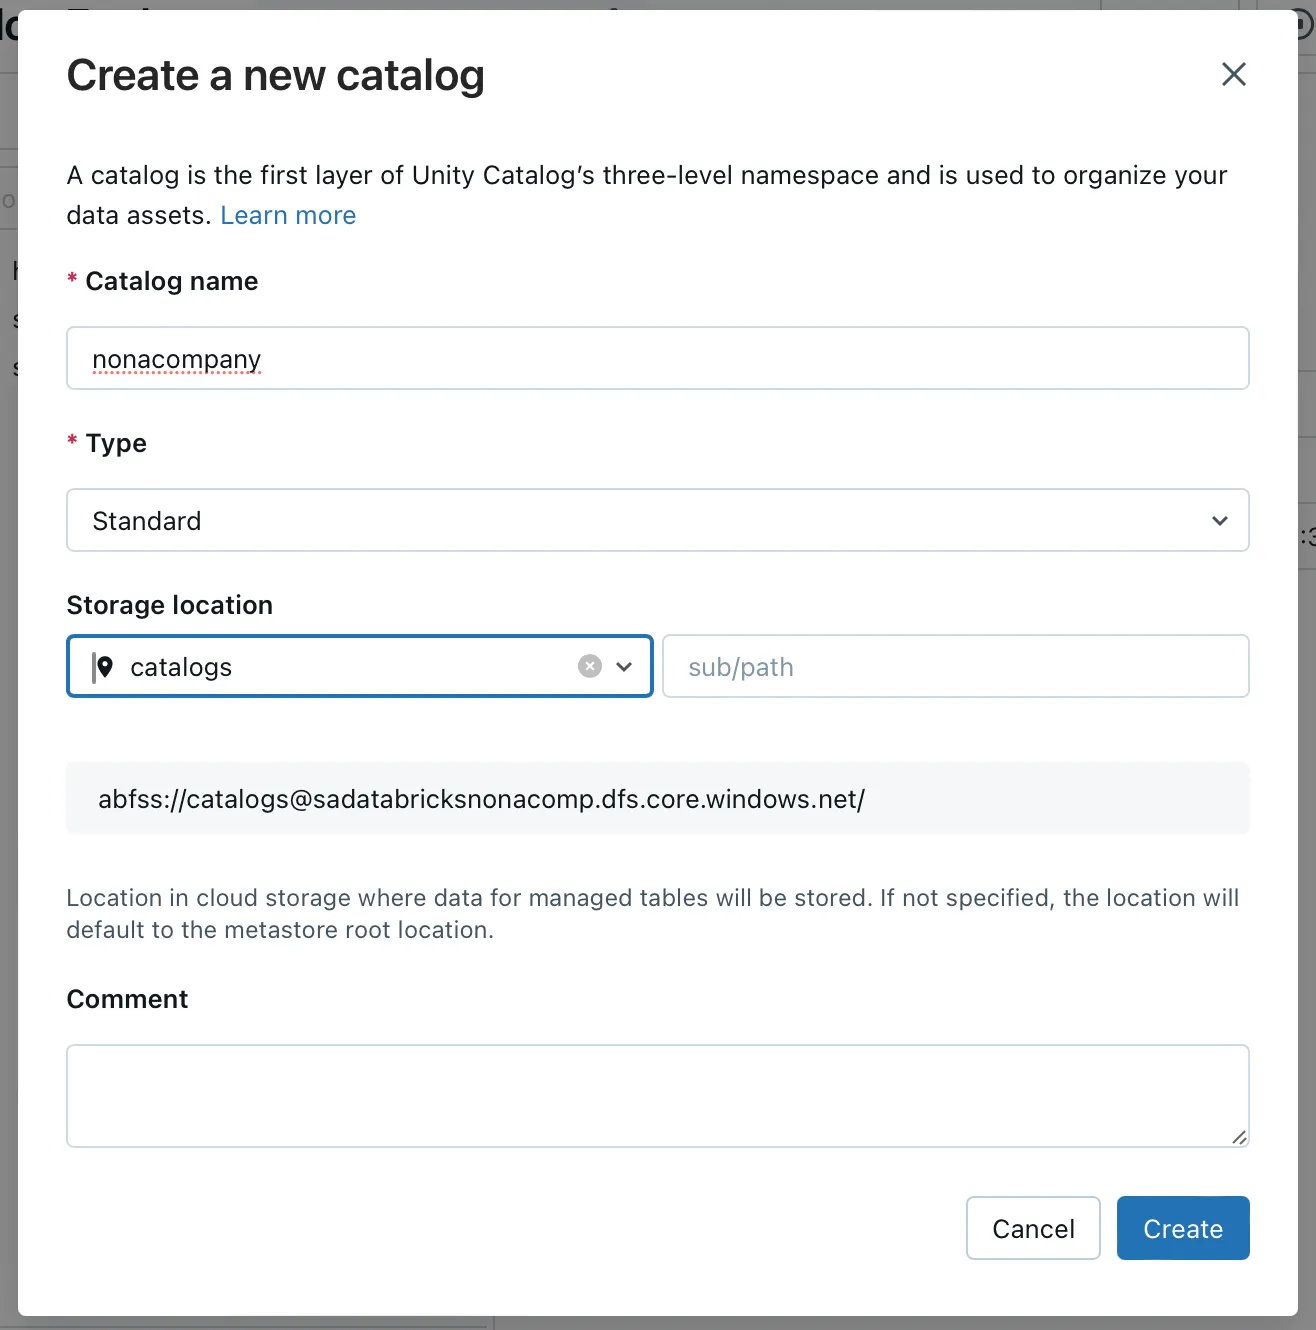
Task: Click the Storage location label
Action: pyautogui.click(x=169, y=605)
